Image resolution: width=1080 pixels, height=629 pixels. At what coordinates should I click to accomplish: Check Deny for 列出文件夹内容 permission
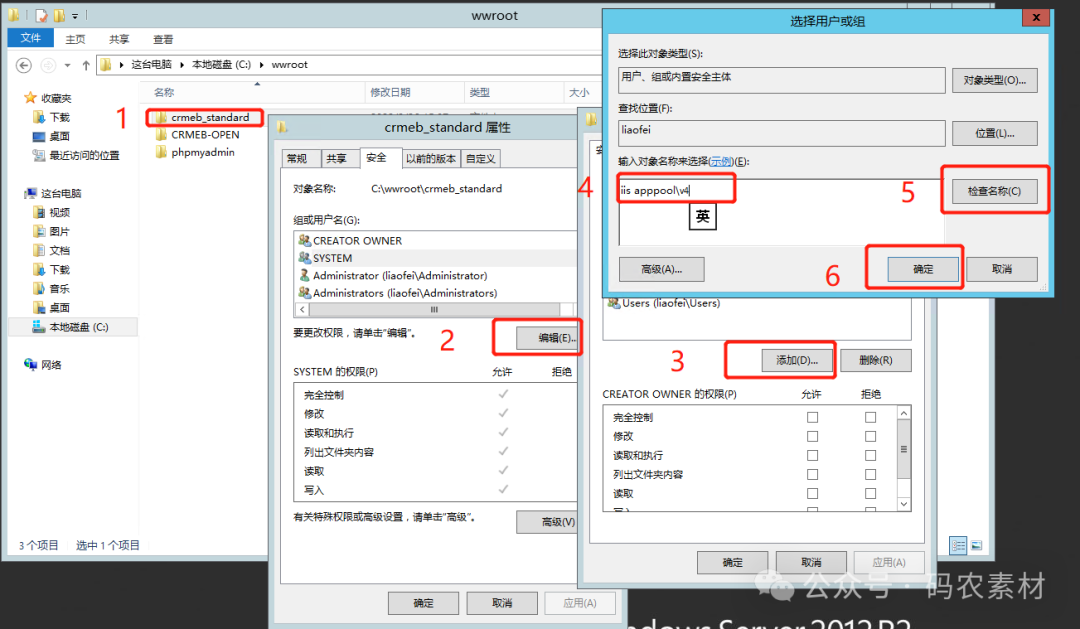[x=871, y=475]
